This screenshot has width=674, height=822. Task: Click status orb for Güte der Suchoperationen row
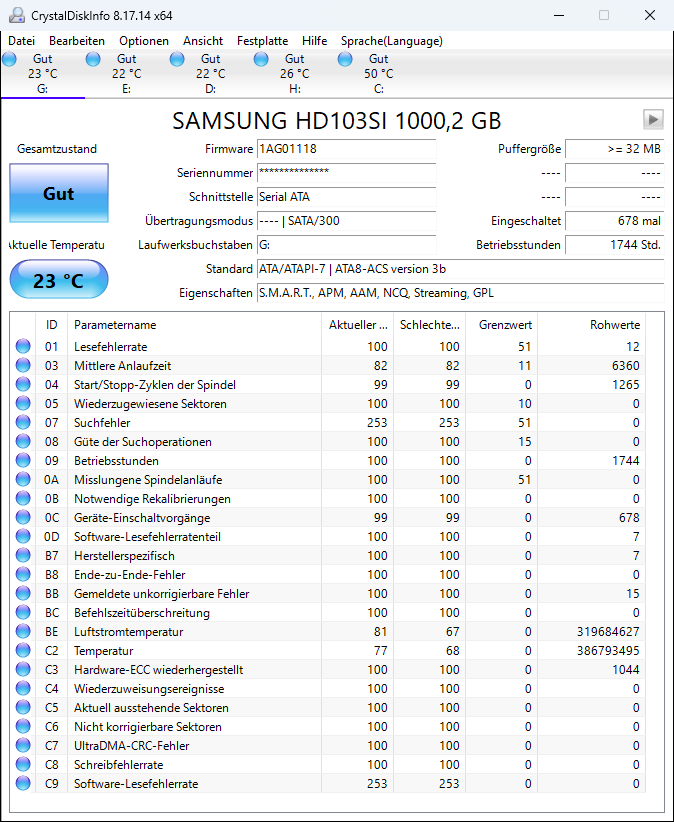coord(23,441)
